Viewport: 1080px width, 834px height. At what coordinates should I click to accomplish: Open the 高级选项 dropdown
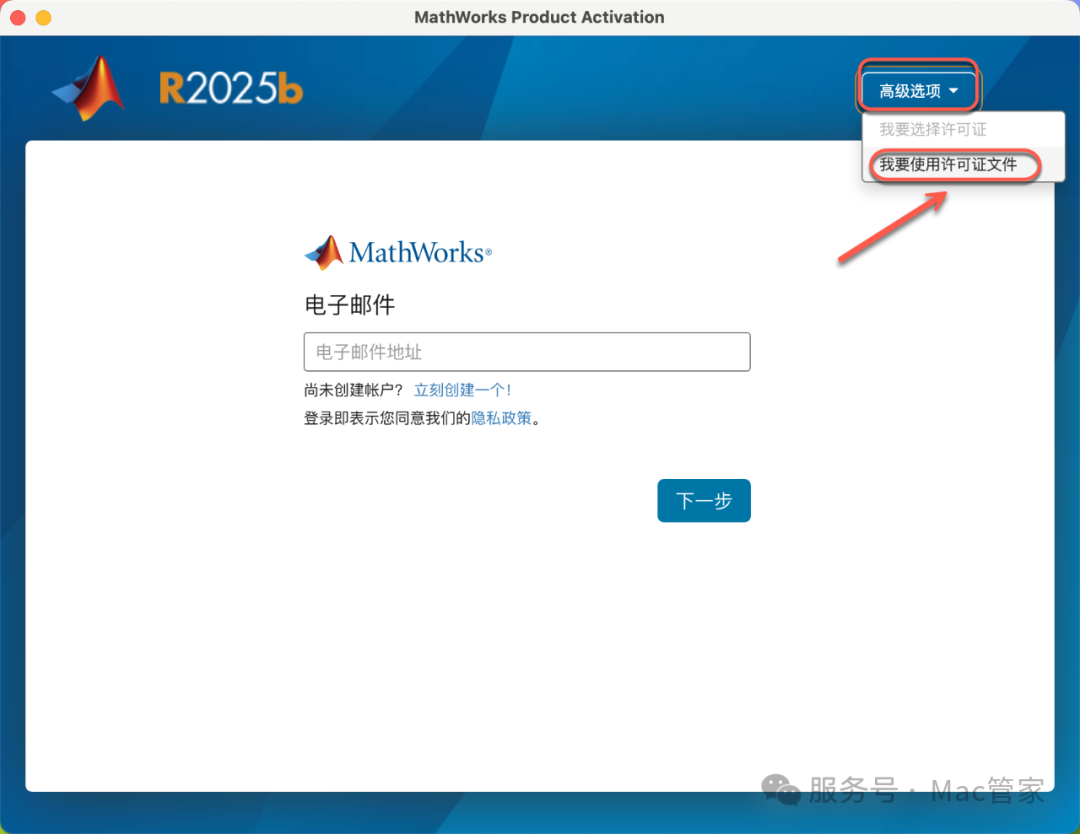coord(918,91)
